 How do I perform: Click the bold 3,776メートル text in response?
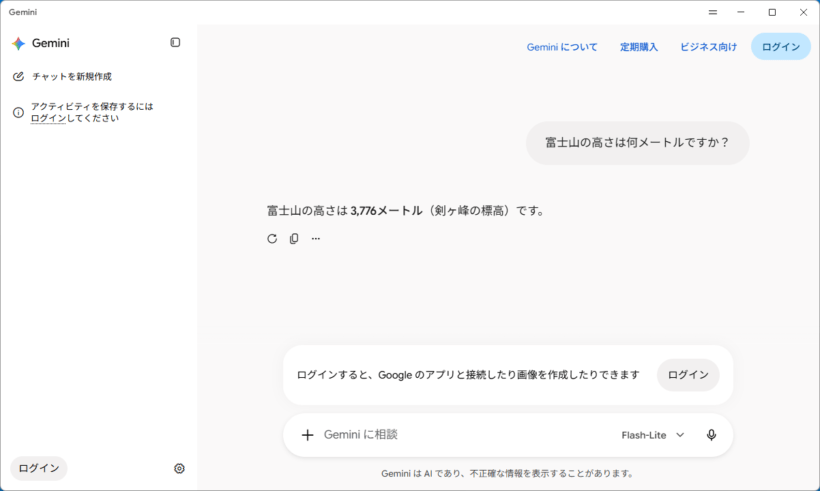386,211
